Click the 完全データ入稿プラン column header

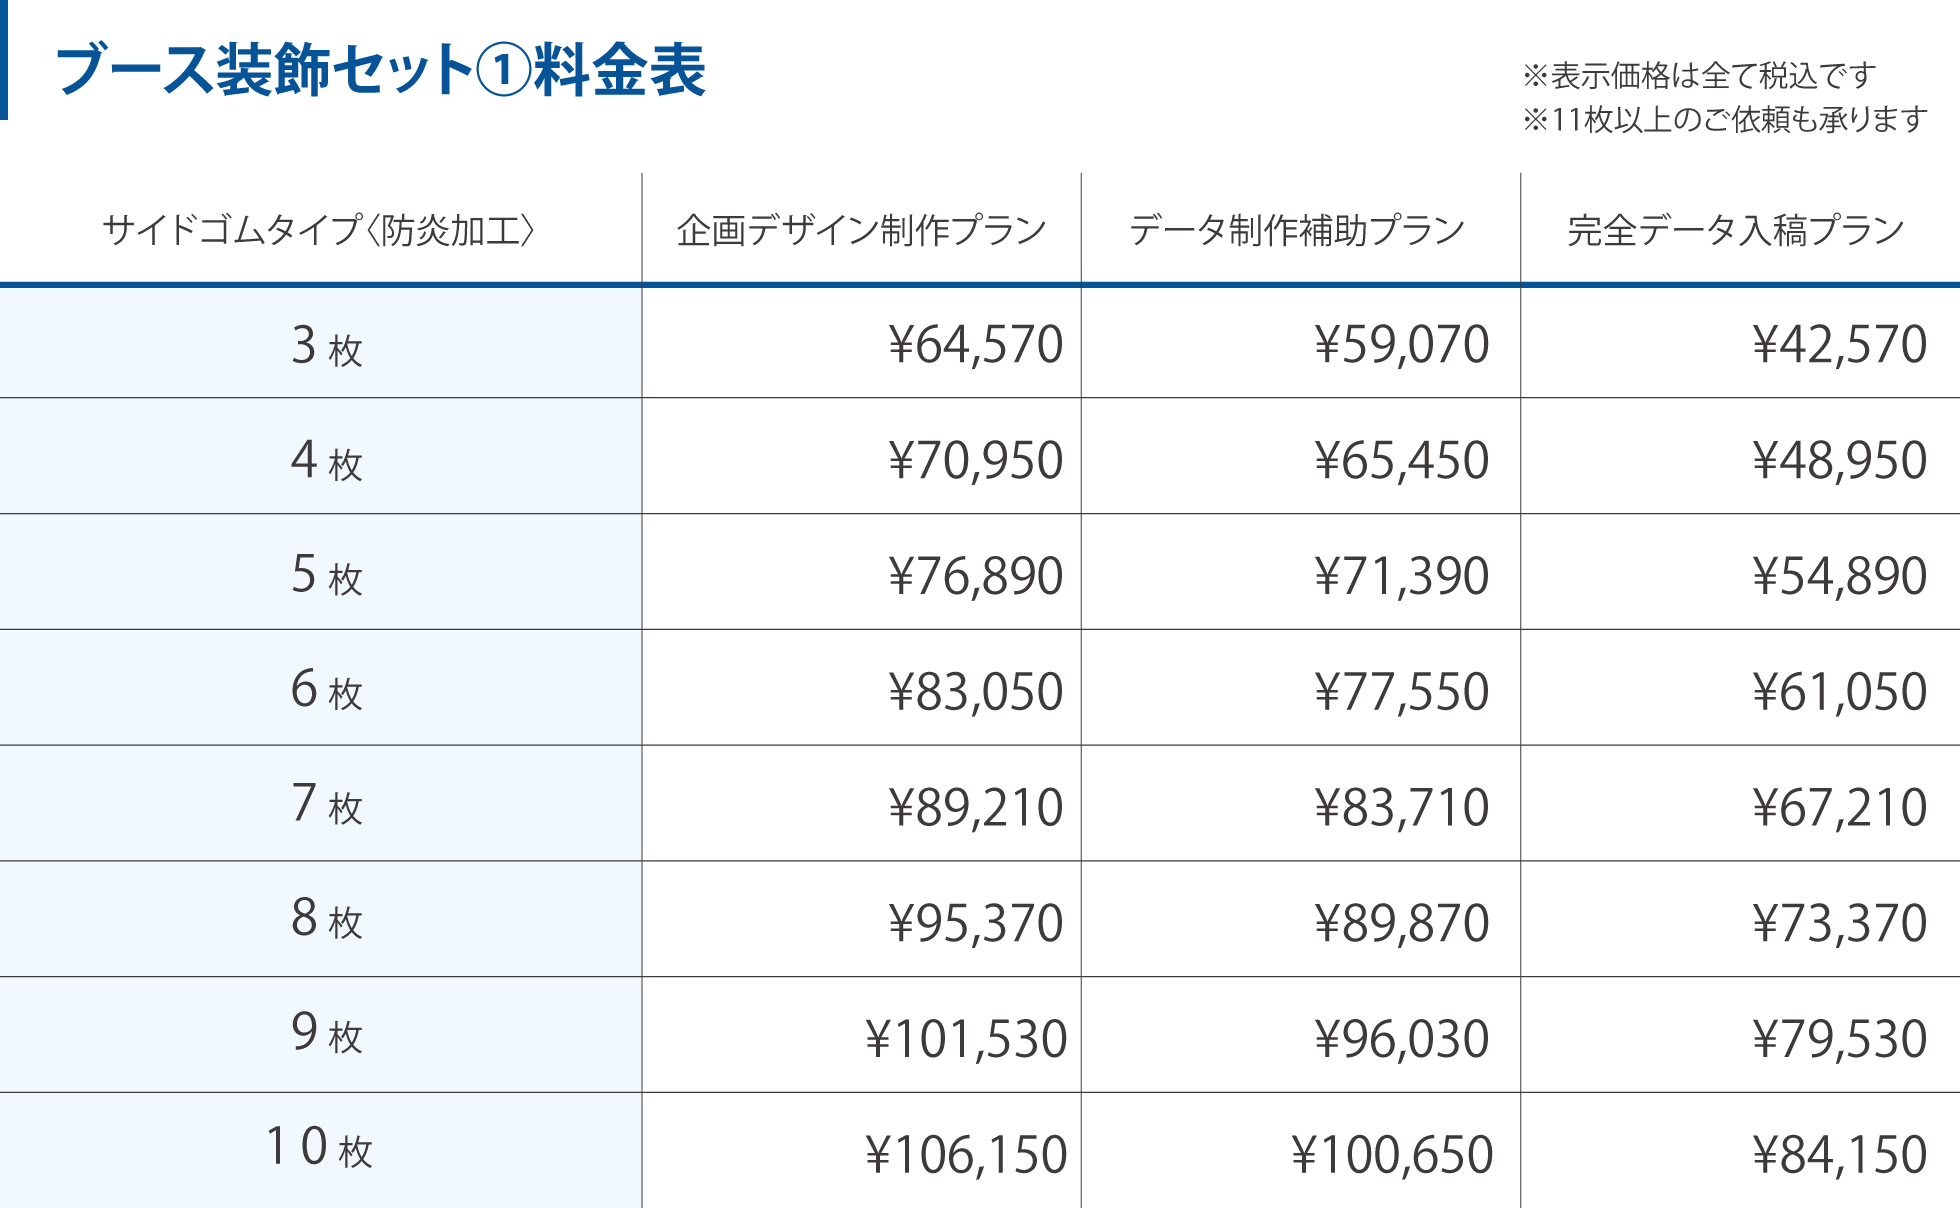tap(1736, 230)
